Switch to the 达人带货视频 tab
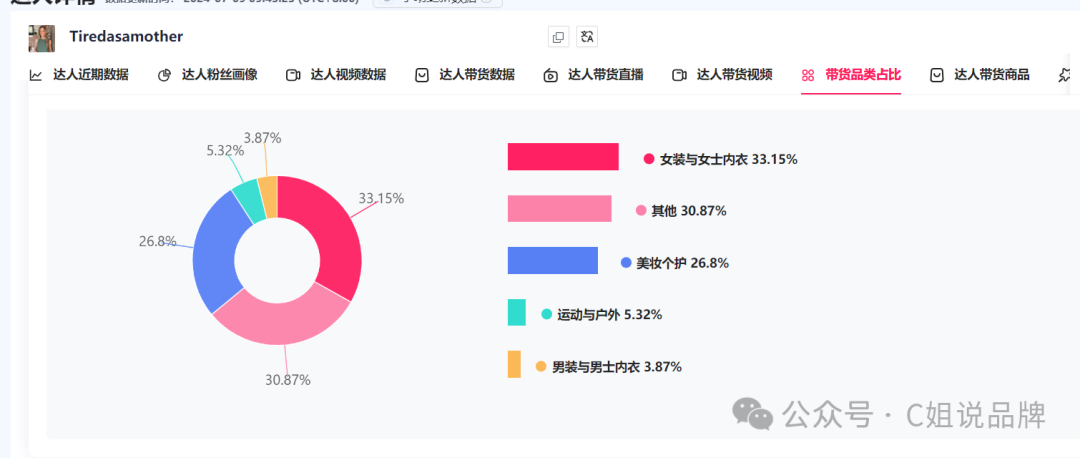Image resolution: width=1080 pixels, height=458 pixels. pyautogui.click(x=723, y=75)
